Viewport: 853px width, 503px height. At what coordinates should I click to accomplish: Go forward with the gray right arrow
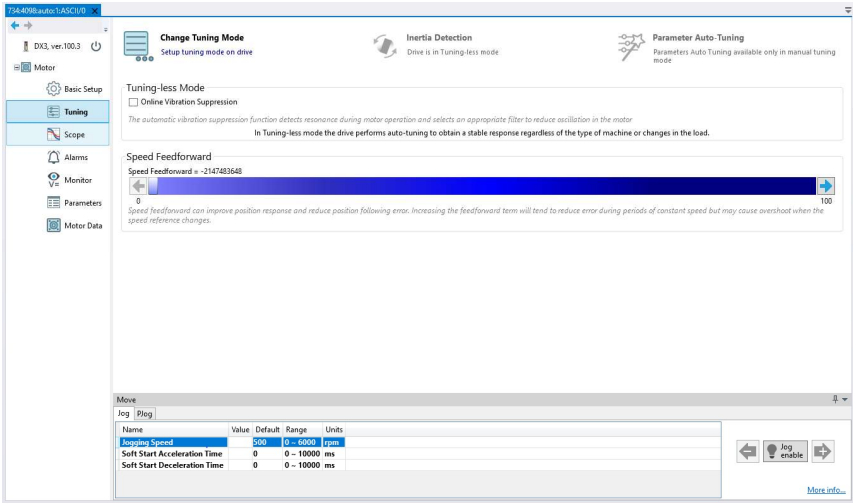(x=28, y=25)
